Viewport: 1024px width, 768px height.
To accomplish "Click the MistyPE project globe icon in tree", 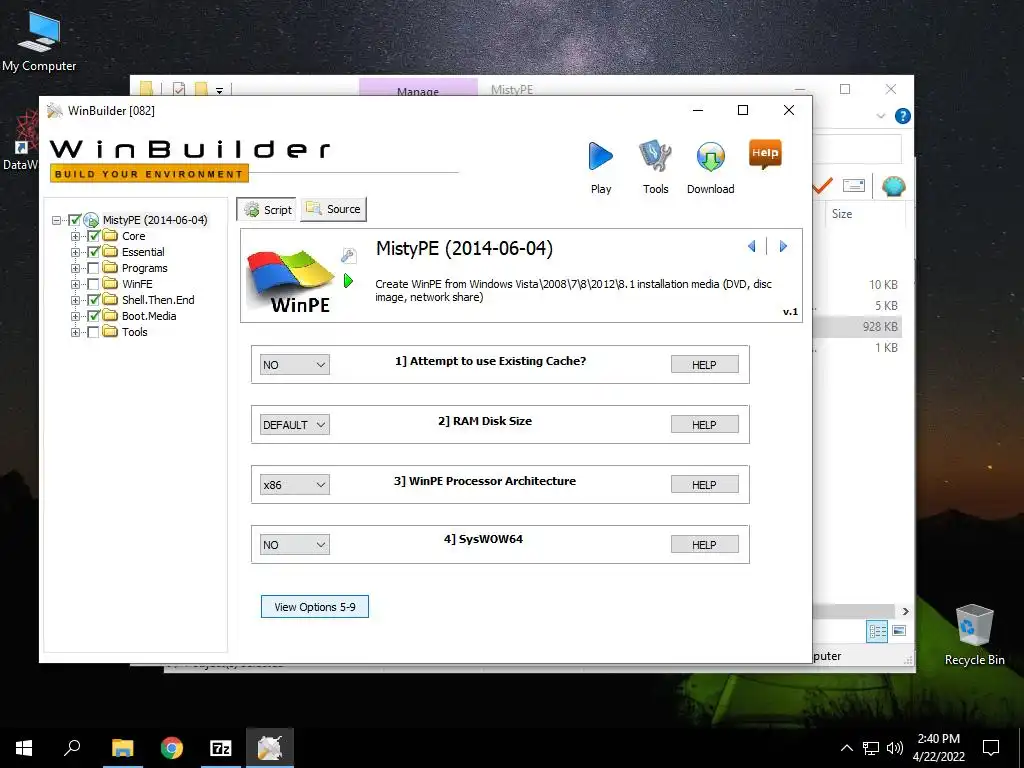I will 91,220.
